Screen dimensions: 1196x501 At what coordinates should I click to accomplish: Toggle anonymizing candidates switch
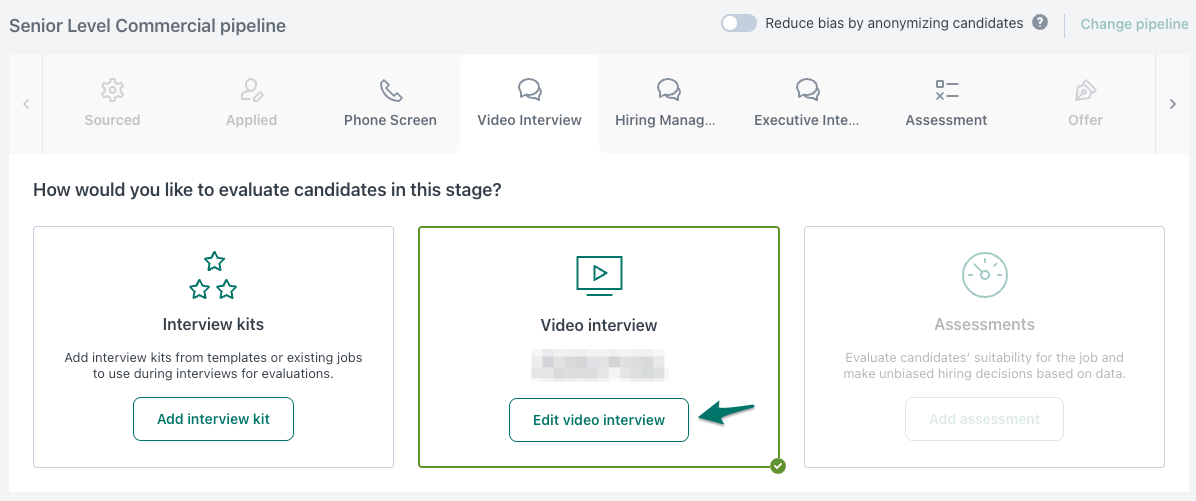pyautogui.click(x=739, y=23)
